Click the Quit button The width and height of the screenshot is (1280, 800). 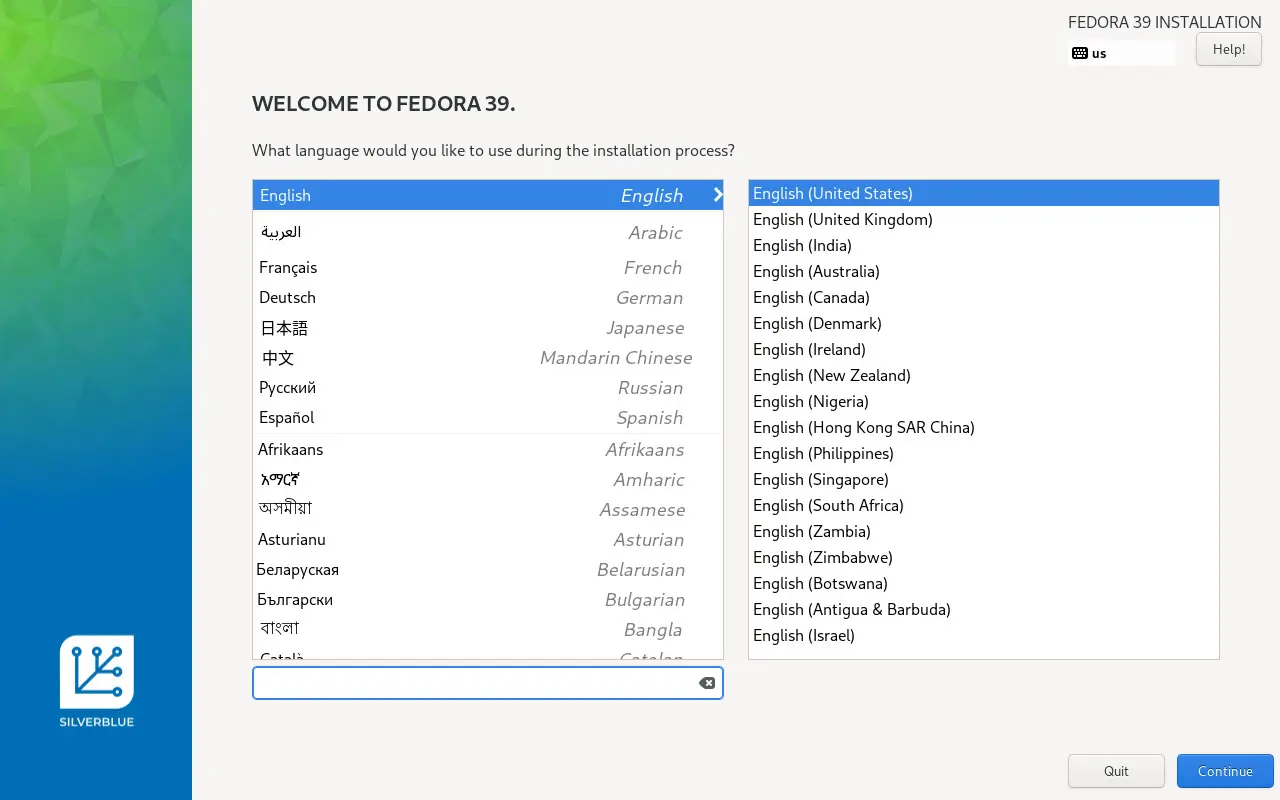[1116, 771]
